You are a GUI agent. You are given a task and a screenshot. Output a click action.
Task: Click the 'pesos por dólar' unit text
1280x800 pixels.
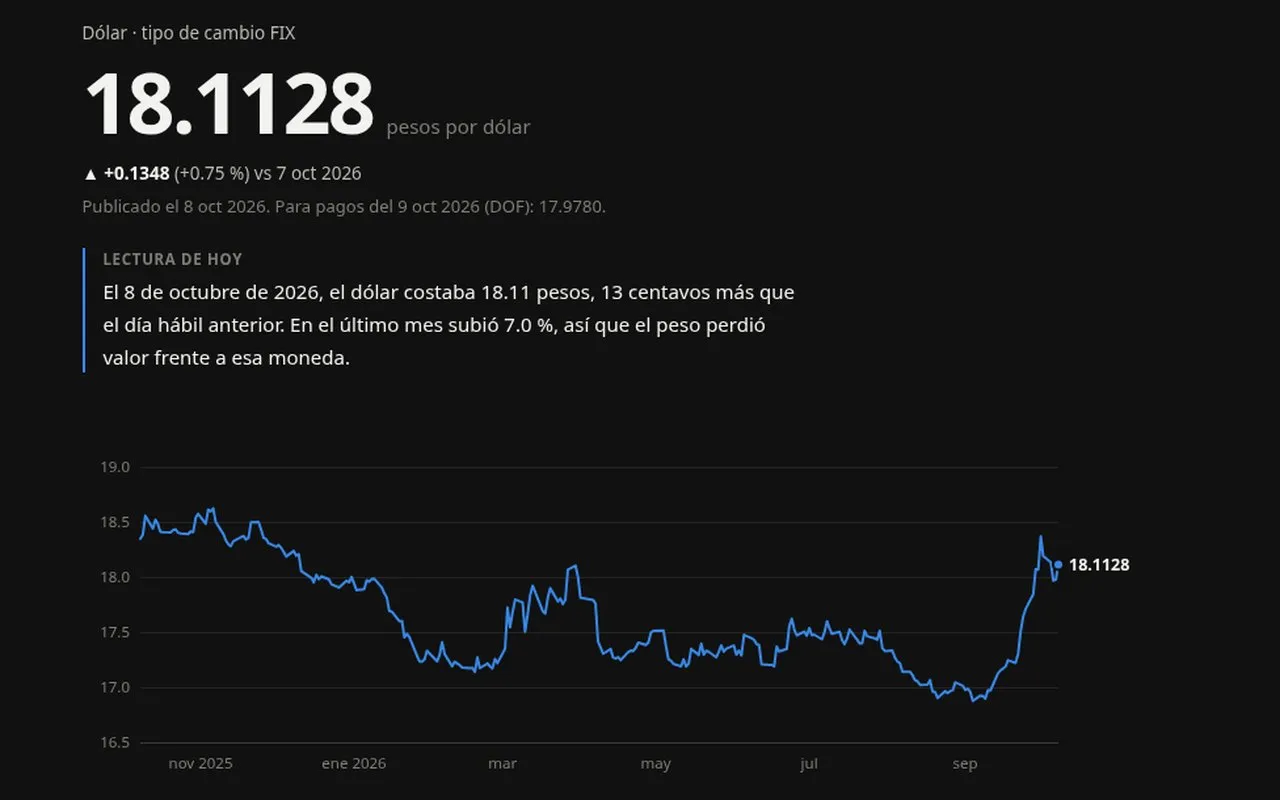[x=458, y=127]
